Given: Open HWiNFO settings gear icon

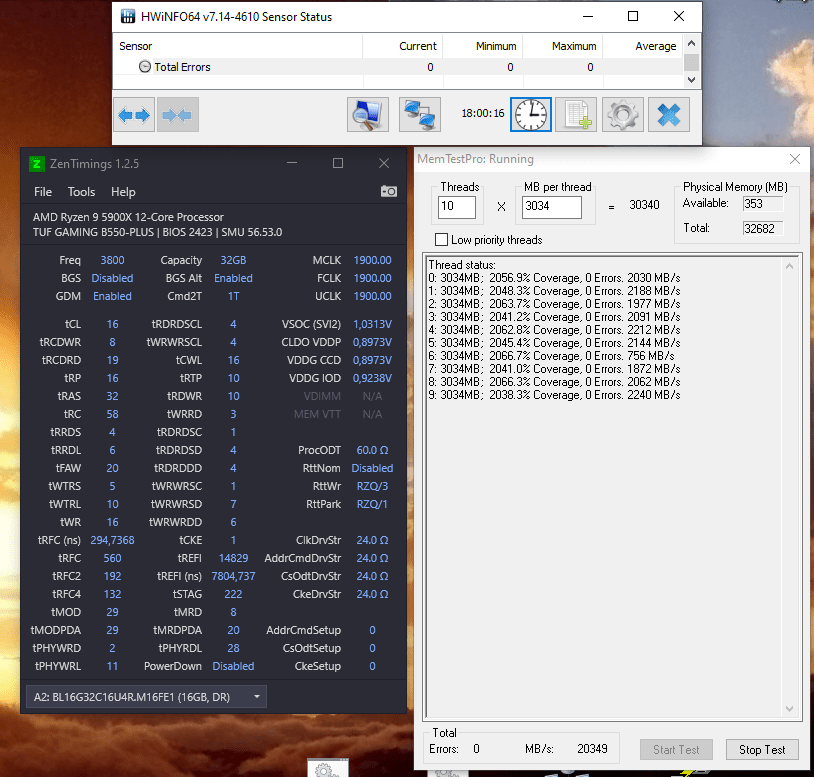Looking at the screenshot, I should pos(623,115).
